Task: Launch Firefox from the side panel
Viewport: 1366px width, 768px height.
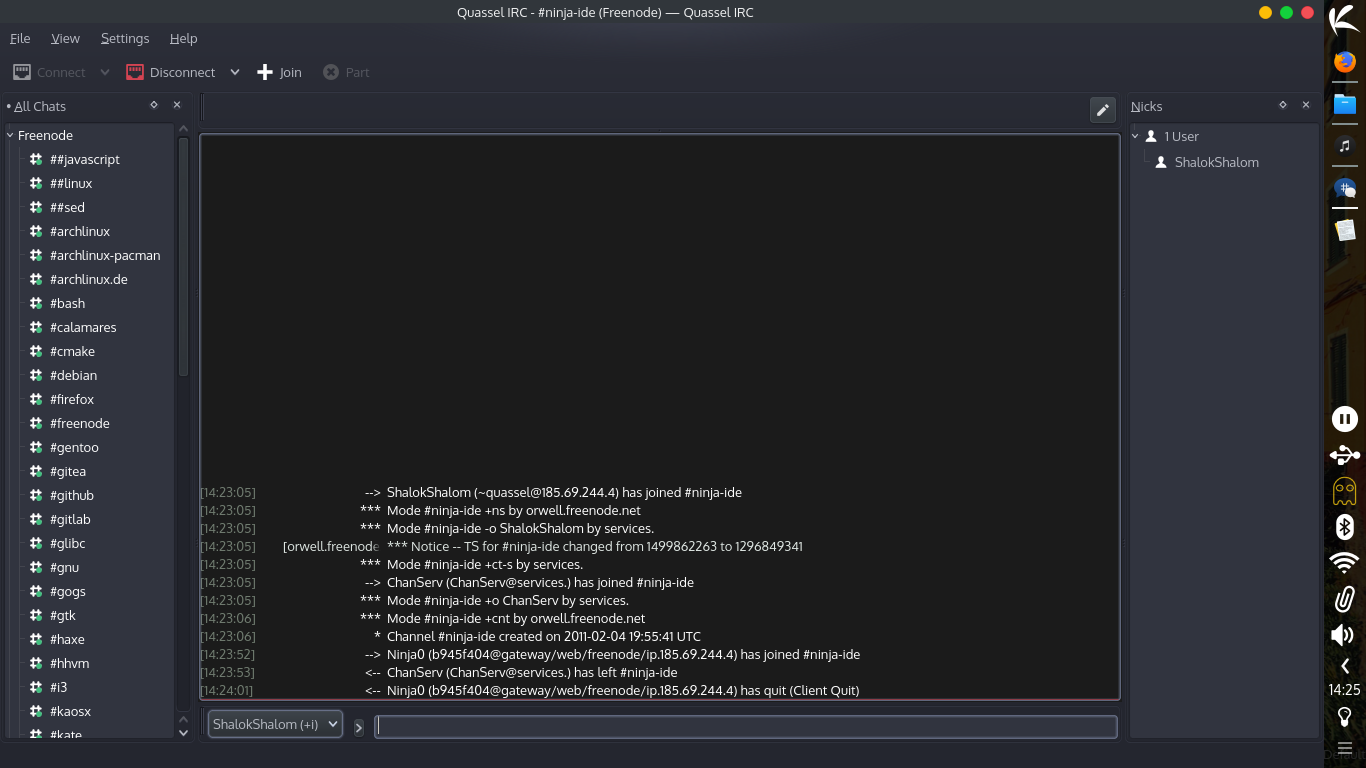Action: point(1345,62)
